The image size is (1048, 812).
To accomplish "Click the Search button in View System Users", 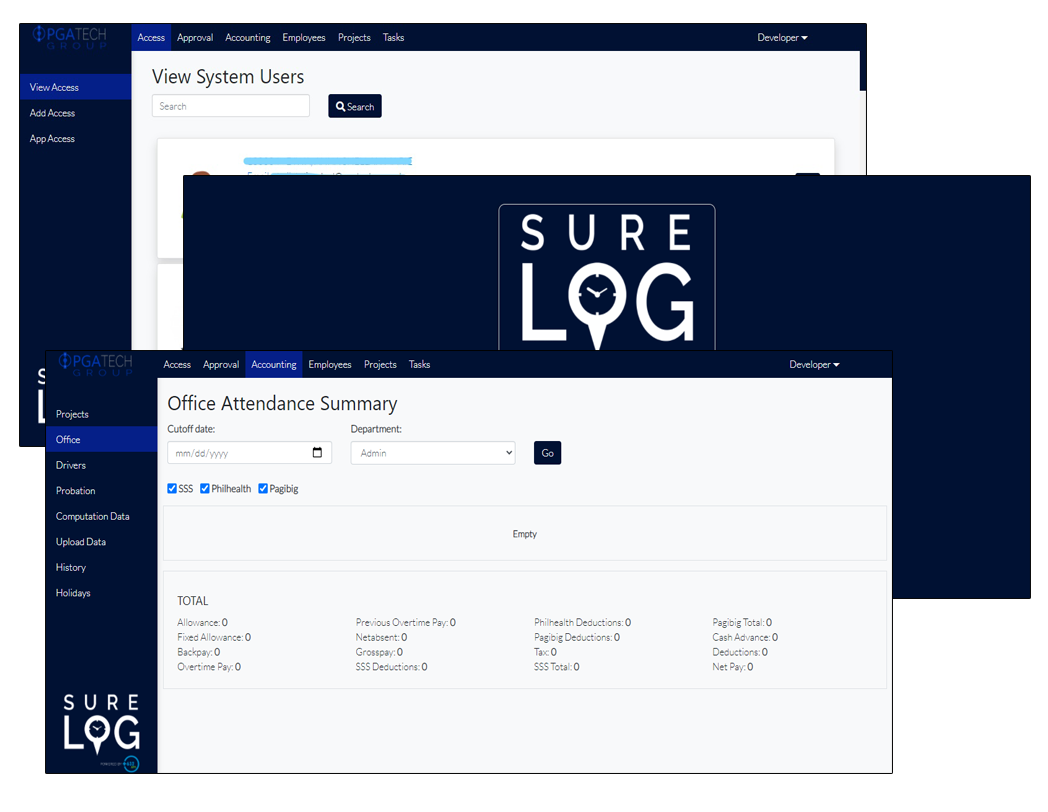I will click(x=355, y=106).
